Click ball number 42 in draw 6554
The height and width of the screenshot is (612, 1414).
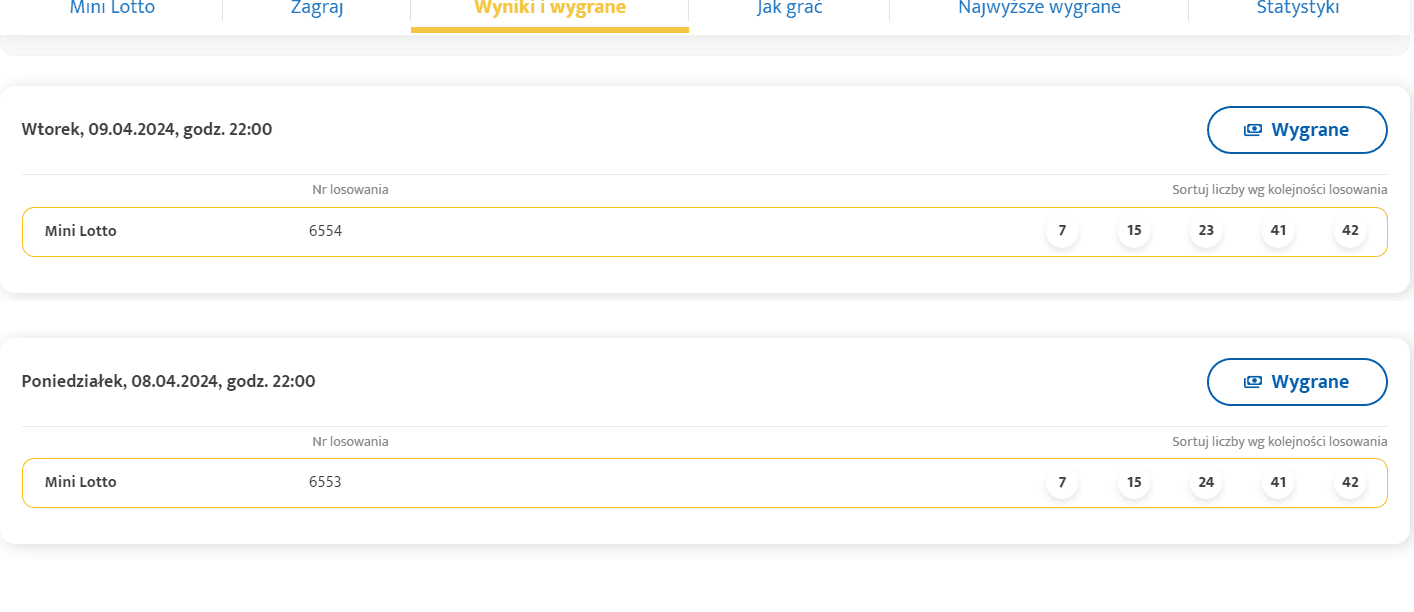tap(1350, 231)
